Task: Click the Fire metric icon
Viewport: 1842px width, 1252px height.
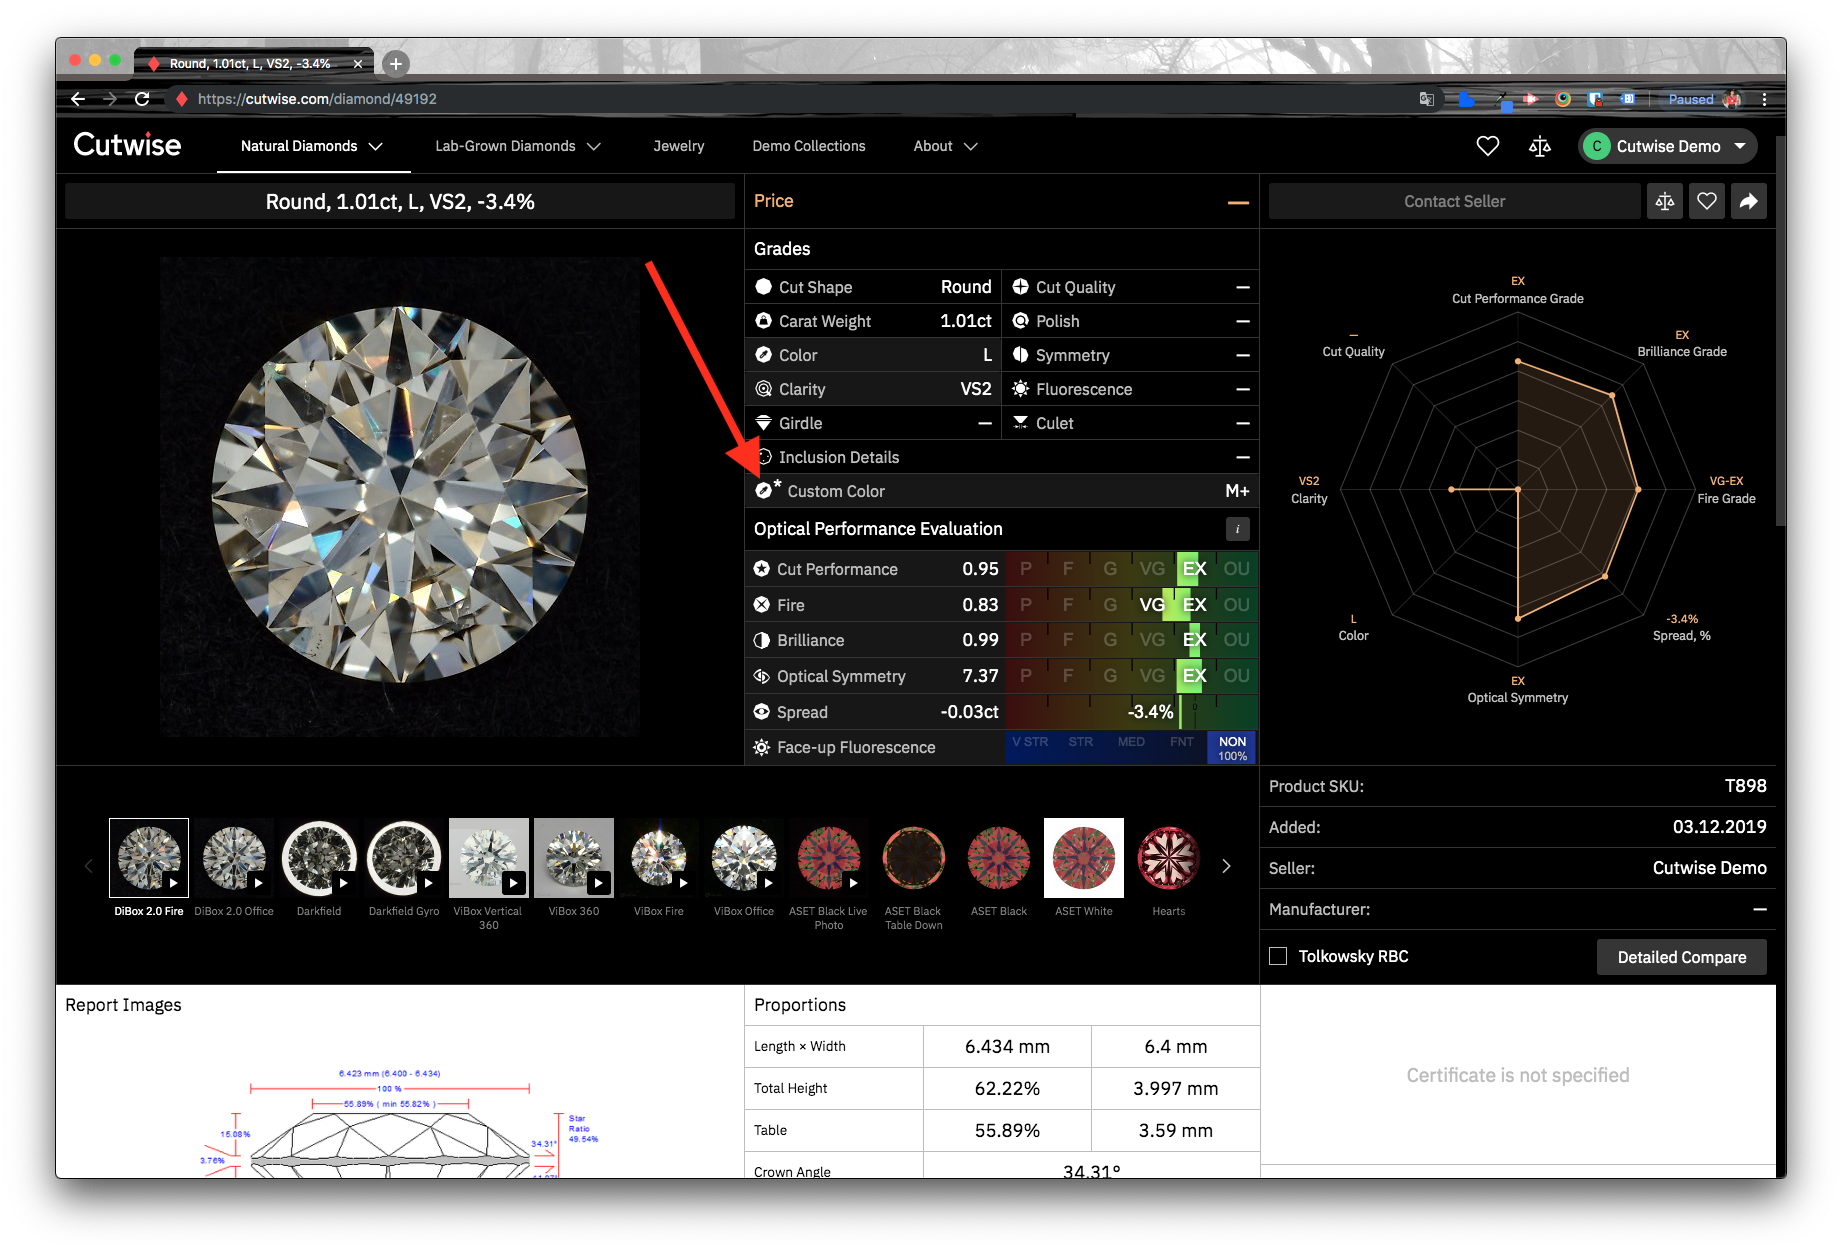Action: [x=762, y=605]
